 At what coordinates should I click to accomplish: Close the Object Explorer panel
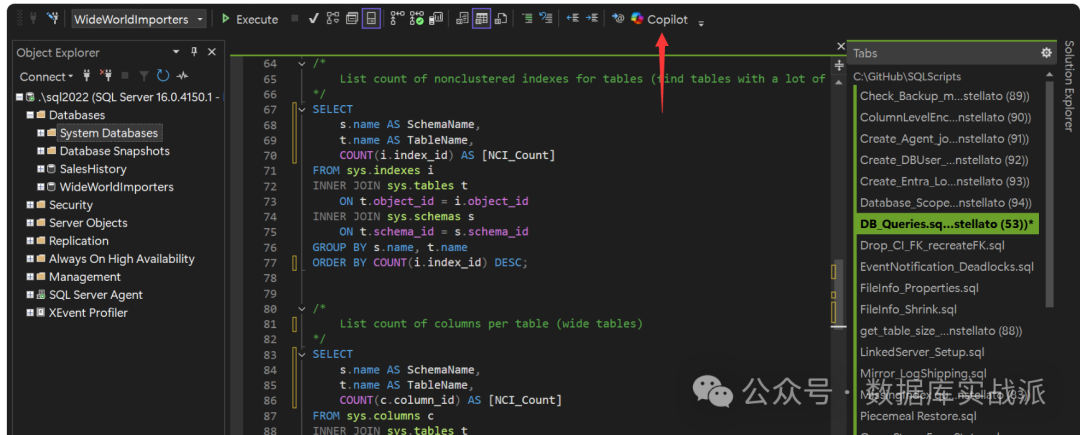(x=211, y=52)
